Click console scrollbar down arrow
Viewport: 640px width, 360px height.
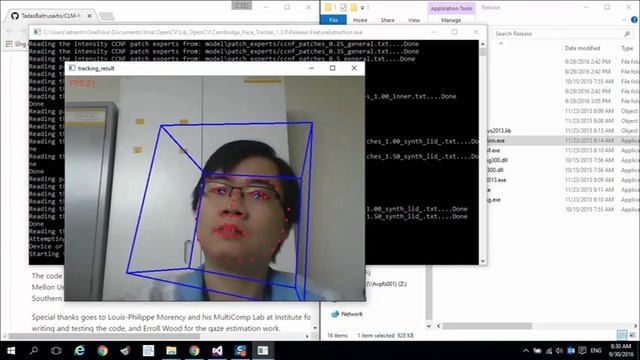click(x=483, y=261)
